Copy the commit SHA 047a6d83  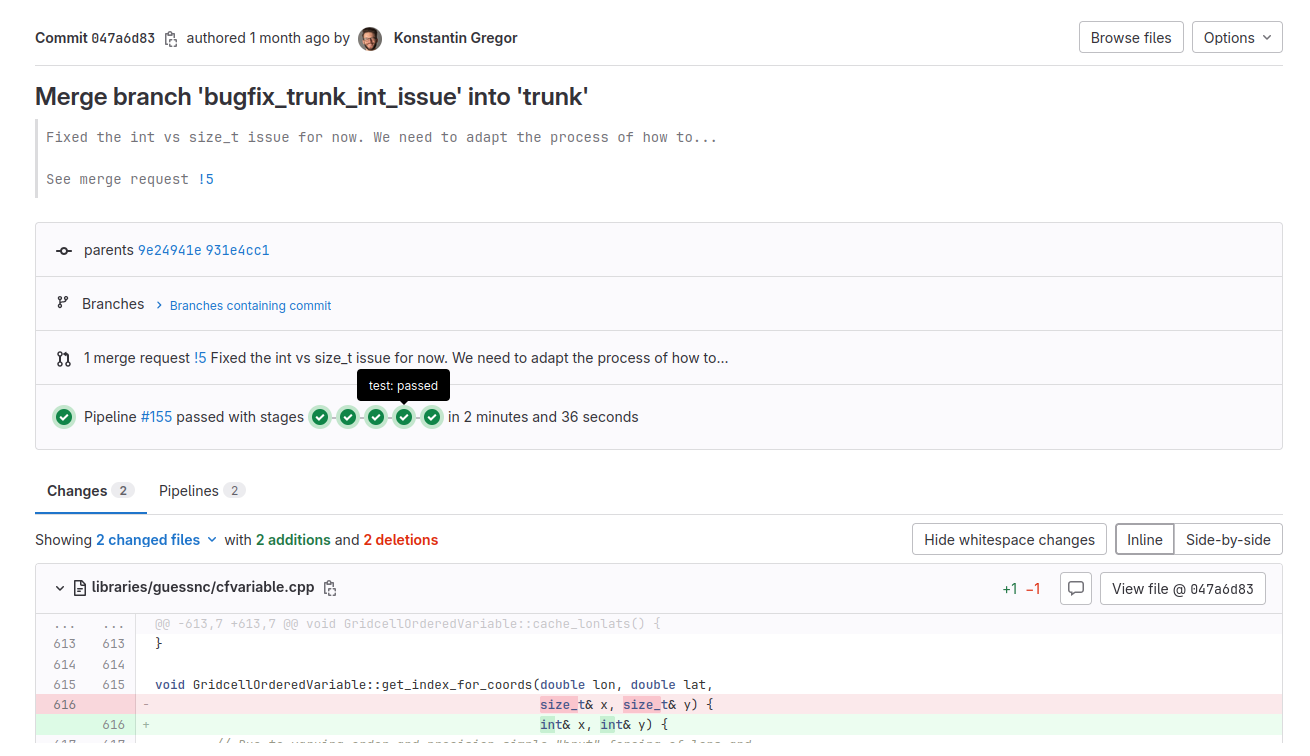(171, 39)
